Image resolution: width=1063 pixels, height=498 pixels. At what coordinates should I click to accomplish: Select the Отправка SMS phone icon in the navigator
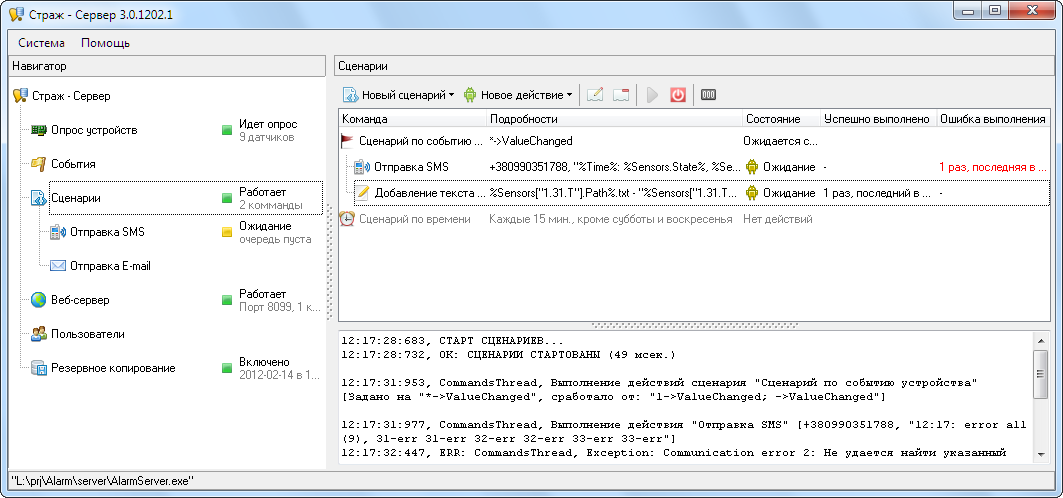click(x=58, y=232)
